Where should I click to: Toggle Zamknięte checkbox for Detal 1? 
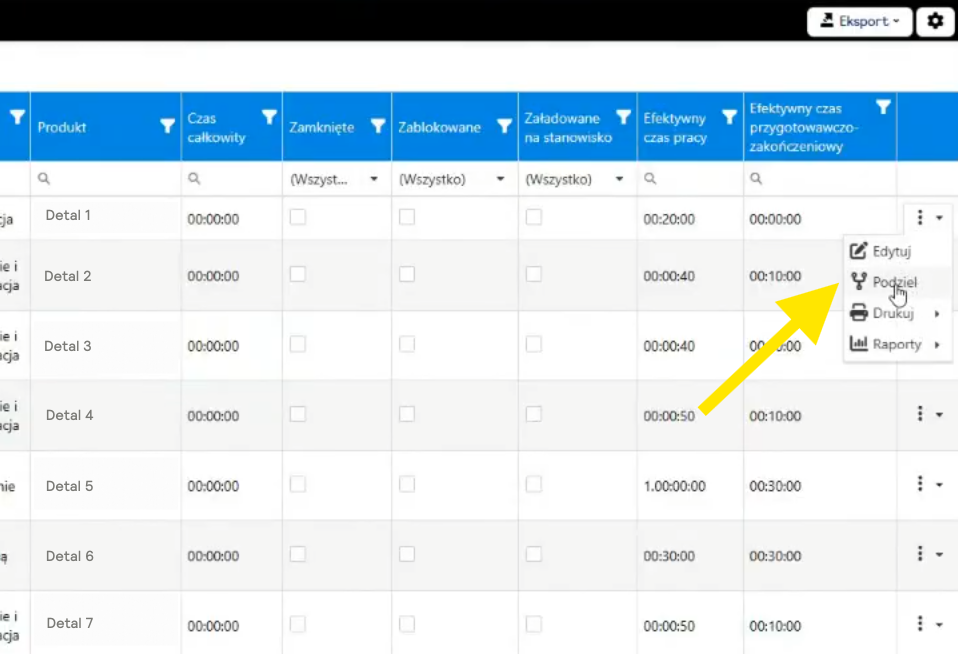coord(298,217)
